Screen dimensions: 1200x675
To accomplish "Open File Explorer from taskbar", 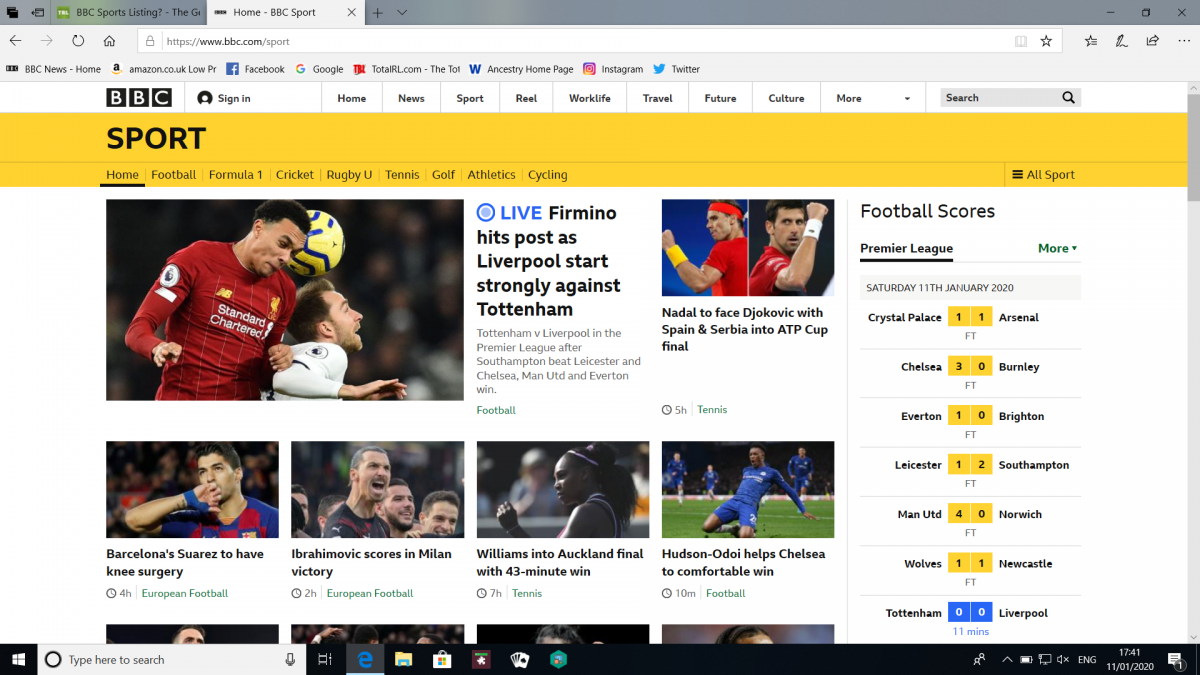I will (x=403, y=659).
